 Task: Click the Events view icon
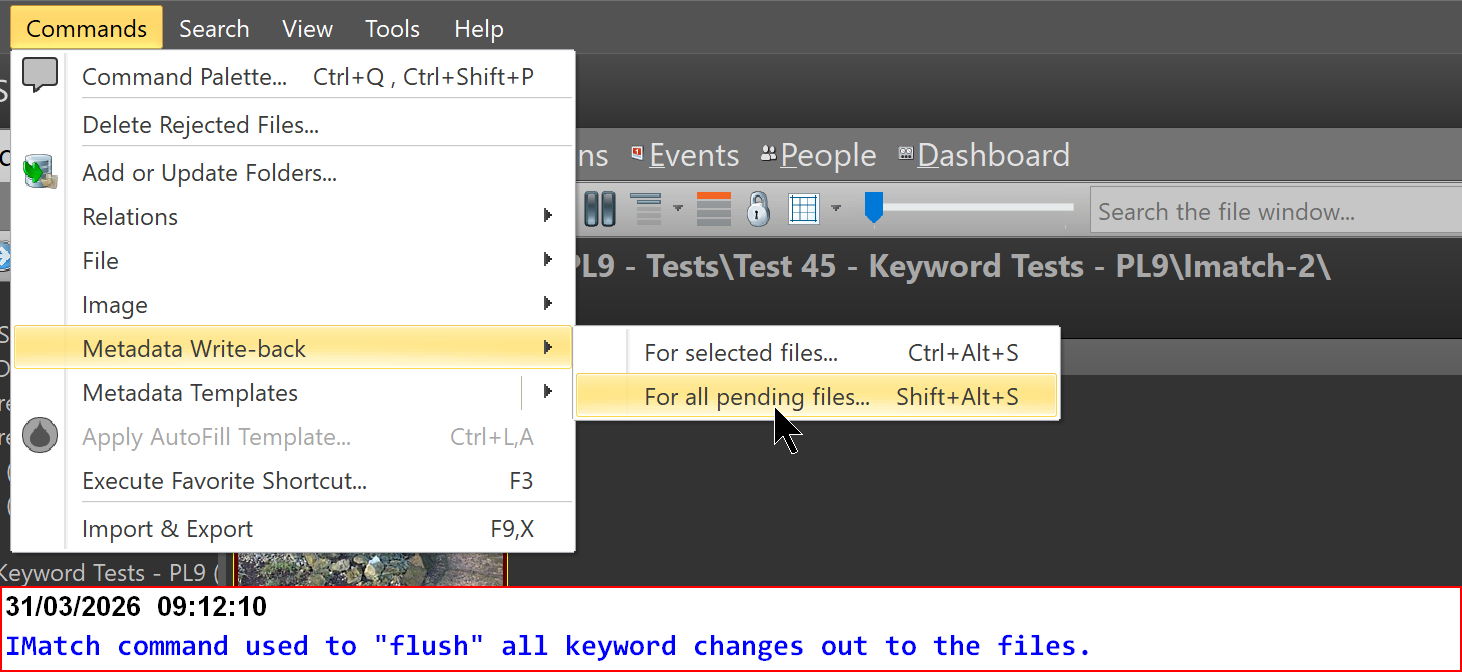pos(637,154)
